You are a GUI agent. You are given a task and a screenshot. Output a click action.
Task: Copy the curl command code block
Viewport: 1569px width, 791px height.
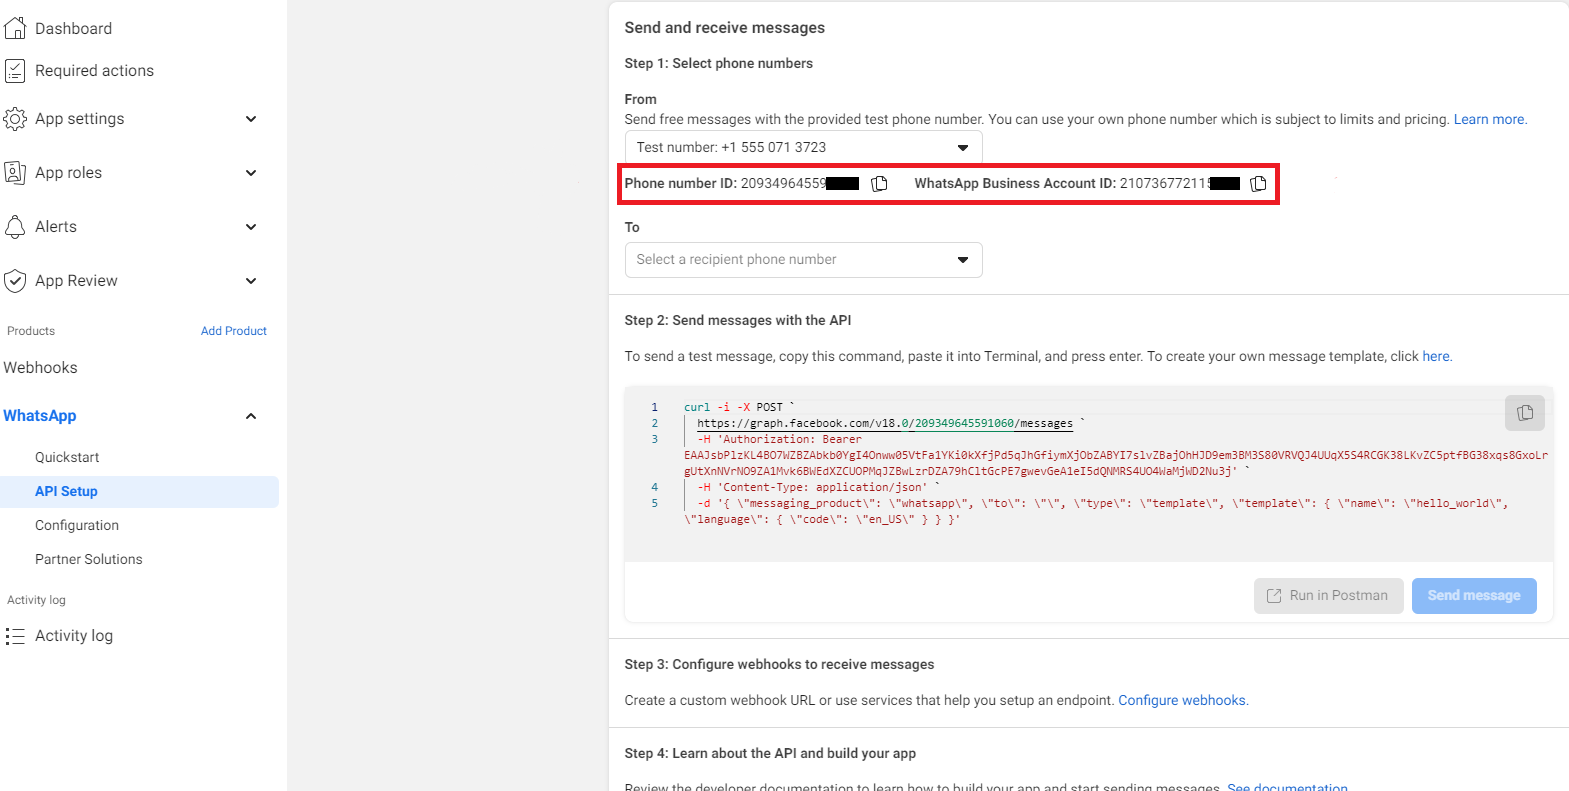[x=1524, y=412]
